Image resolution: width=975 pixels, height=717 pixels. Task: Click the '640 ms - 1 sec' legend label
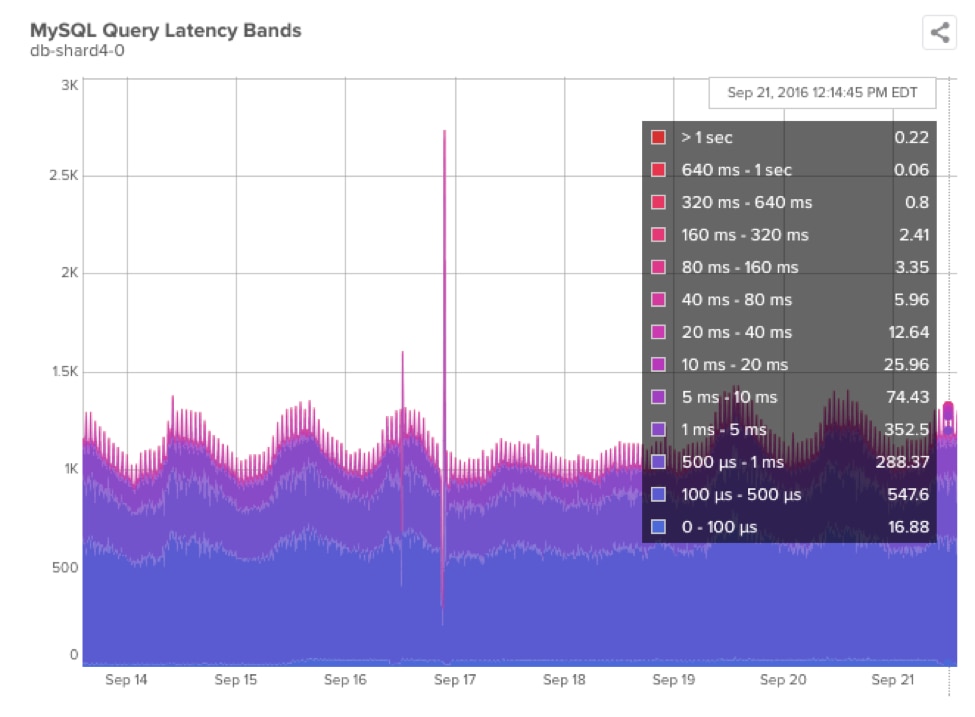(x=736, y=170)
